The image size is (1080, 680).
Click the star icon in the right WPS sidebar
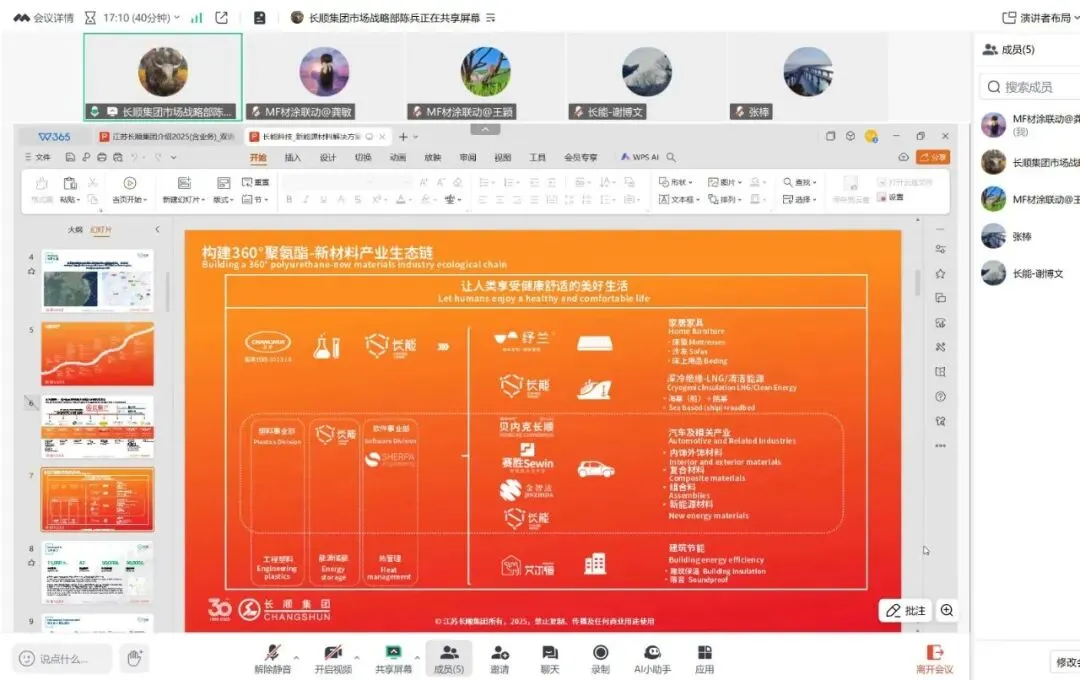[940, 274]
